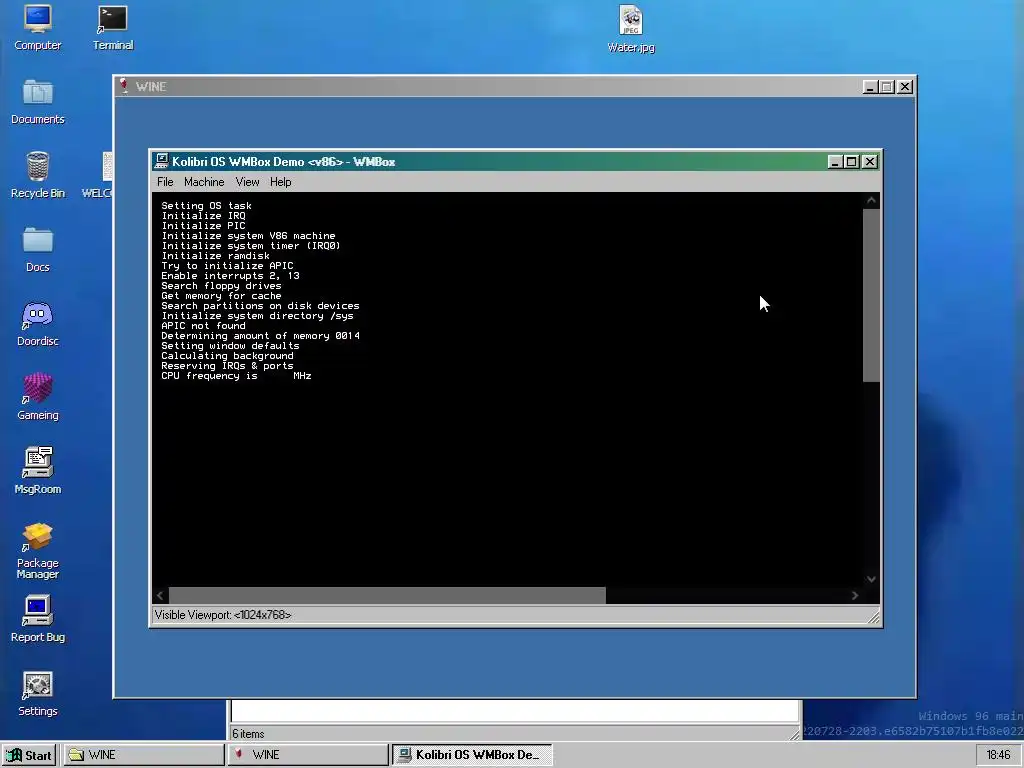Maximize the outer WINE window
This screenshot has width=1024, height=768.
[887, 87]
